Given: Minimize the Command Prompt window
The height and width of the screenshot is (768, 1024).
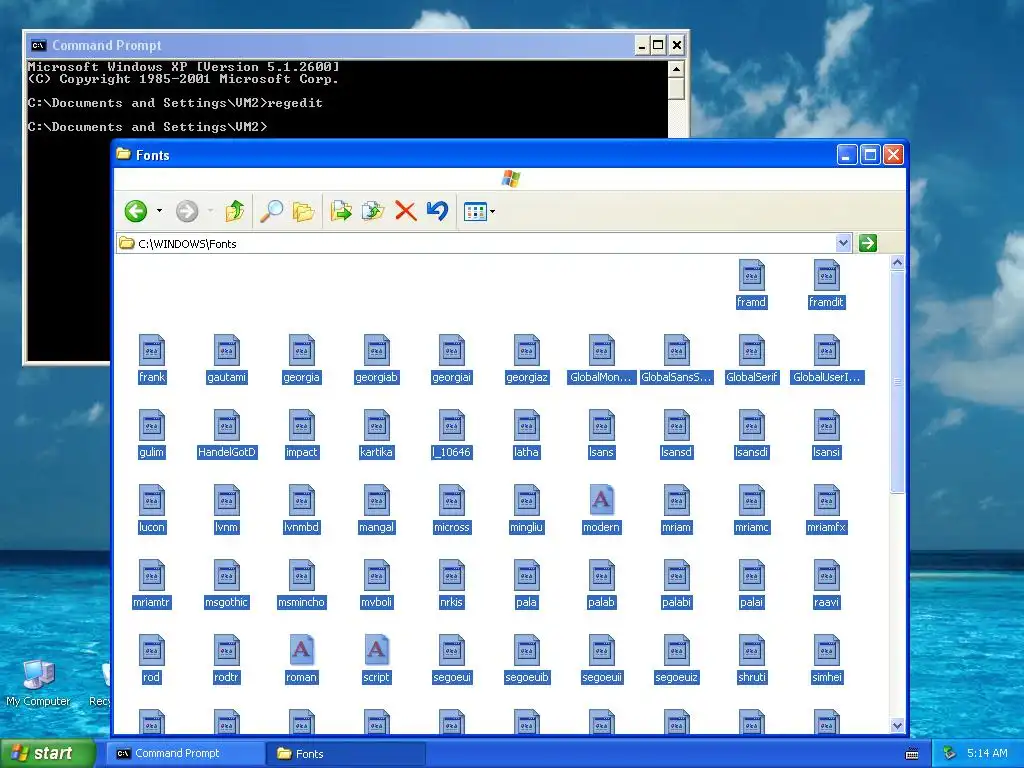Looking at the screenshot, I should tap(642, 45).
